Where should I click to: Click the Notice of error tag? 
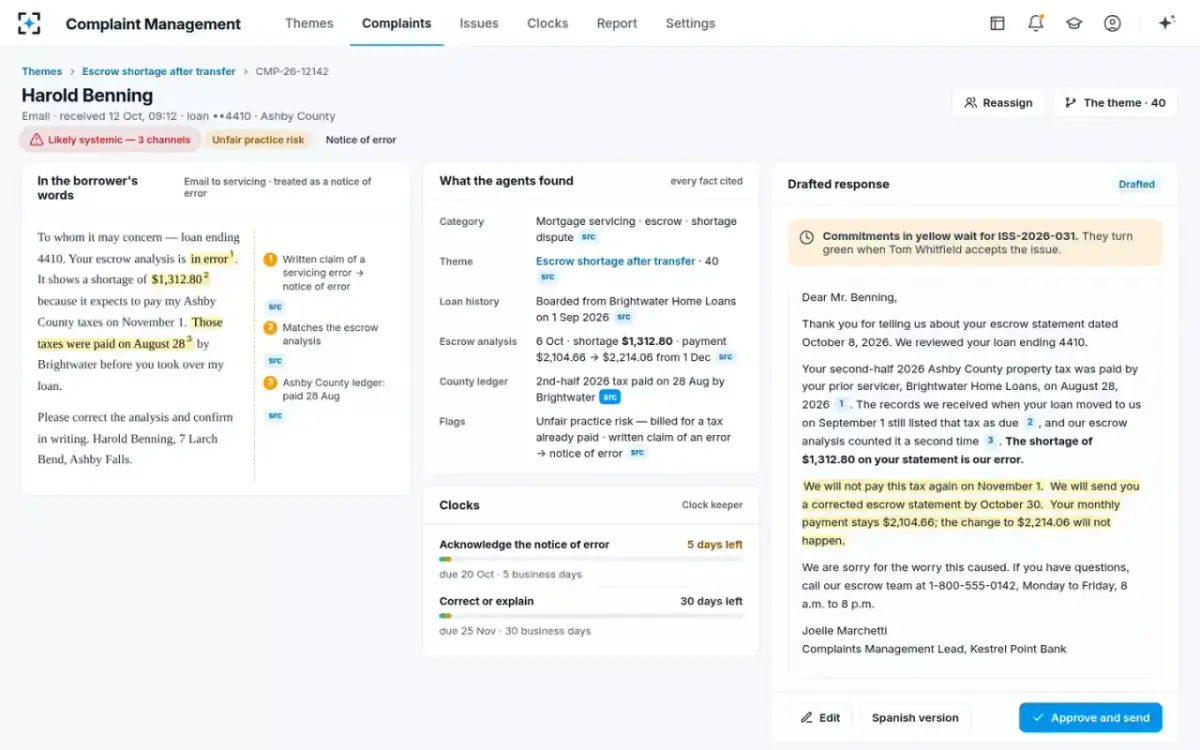pyautogui.click(x=361, y=140)
